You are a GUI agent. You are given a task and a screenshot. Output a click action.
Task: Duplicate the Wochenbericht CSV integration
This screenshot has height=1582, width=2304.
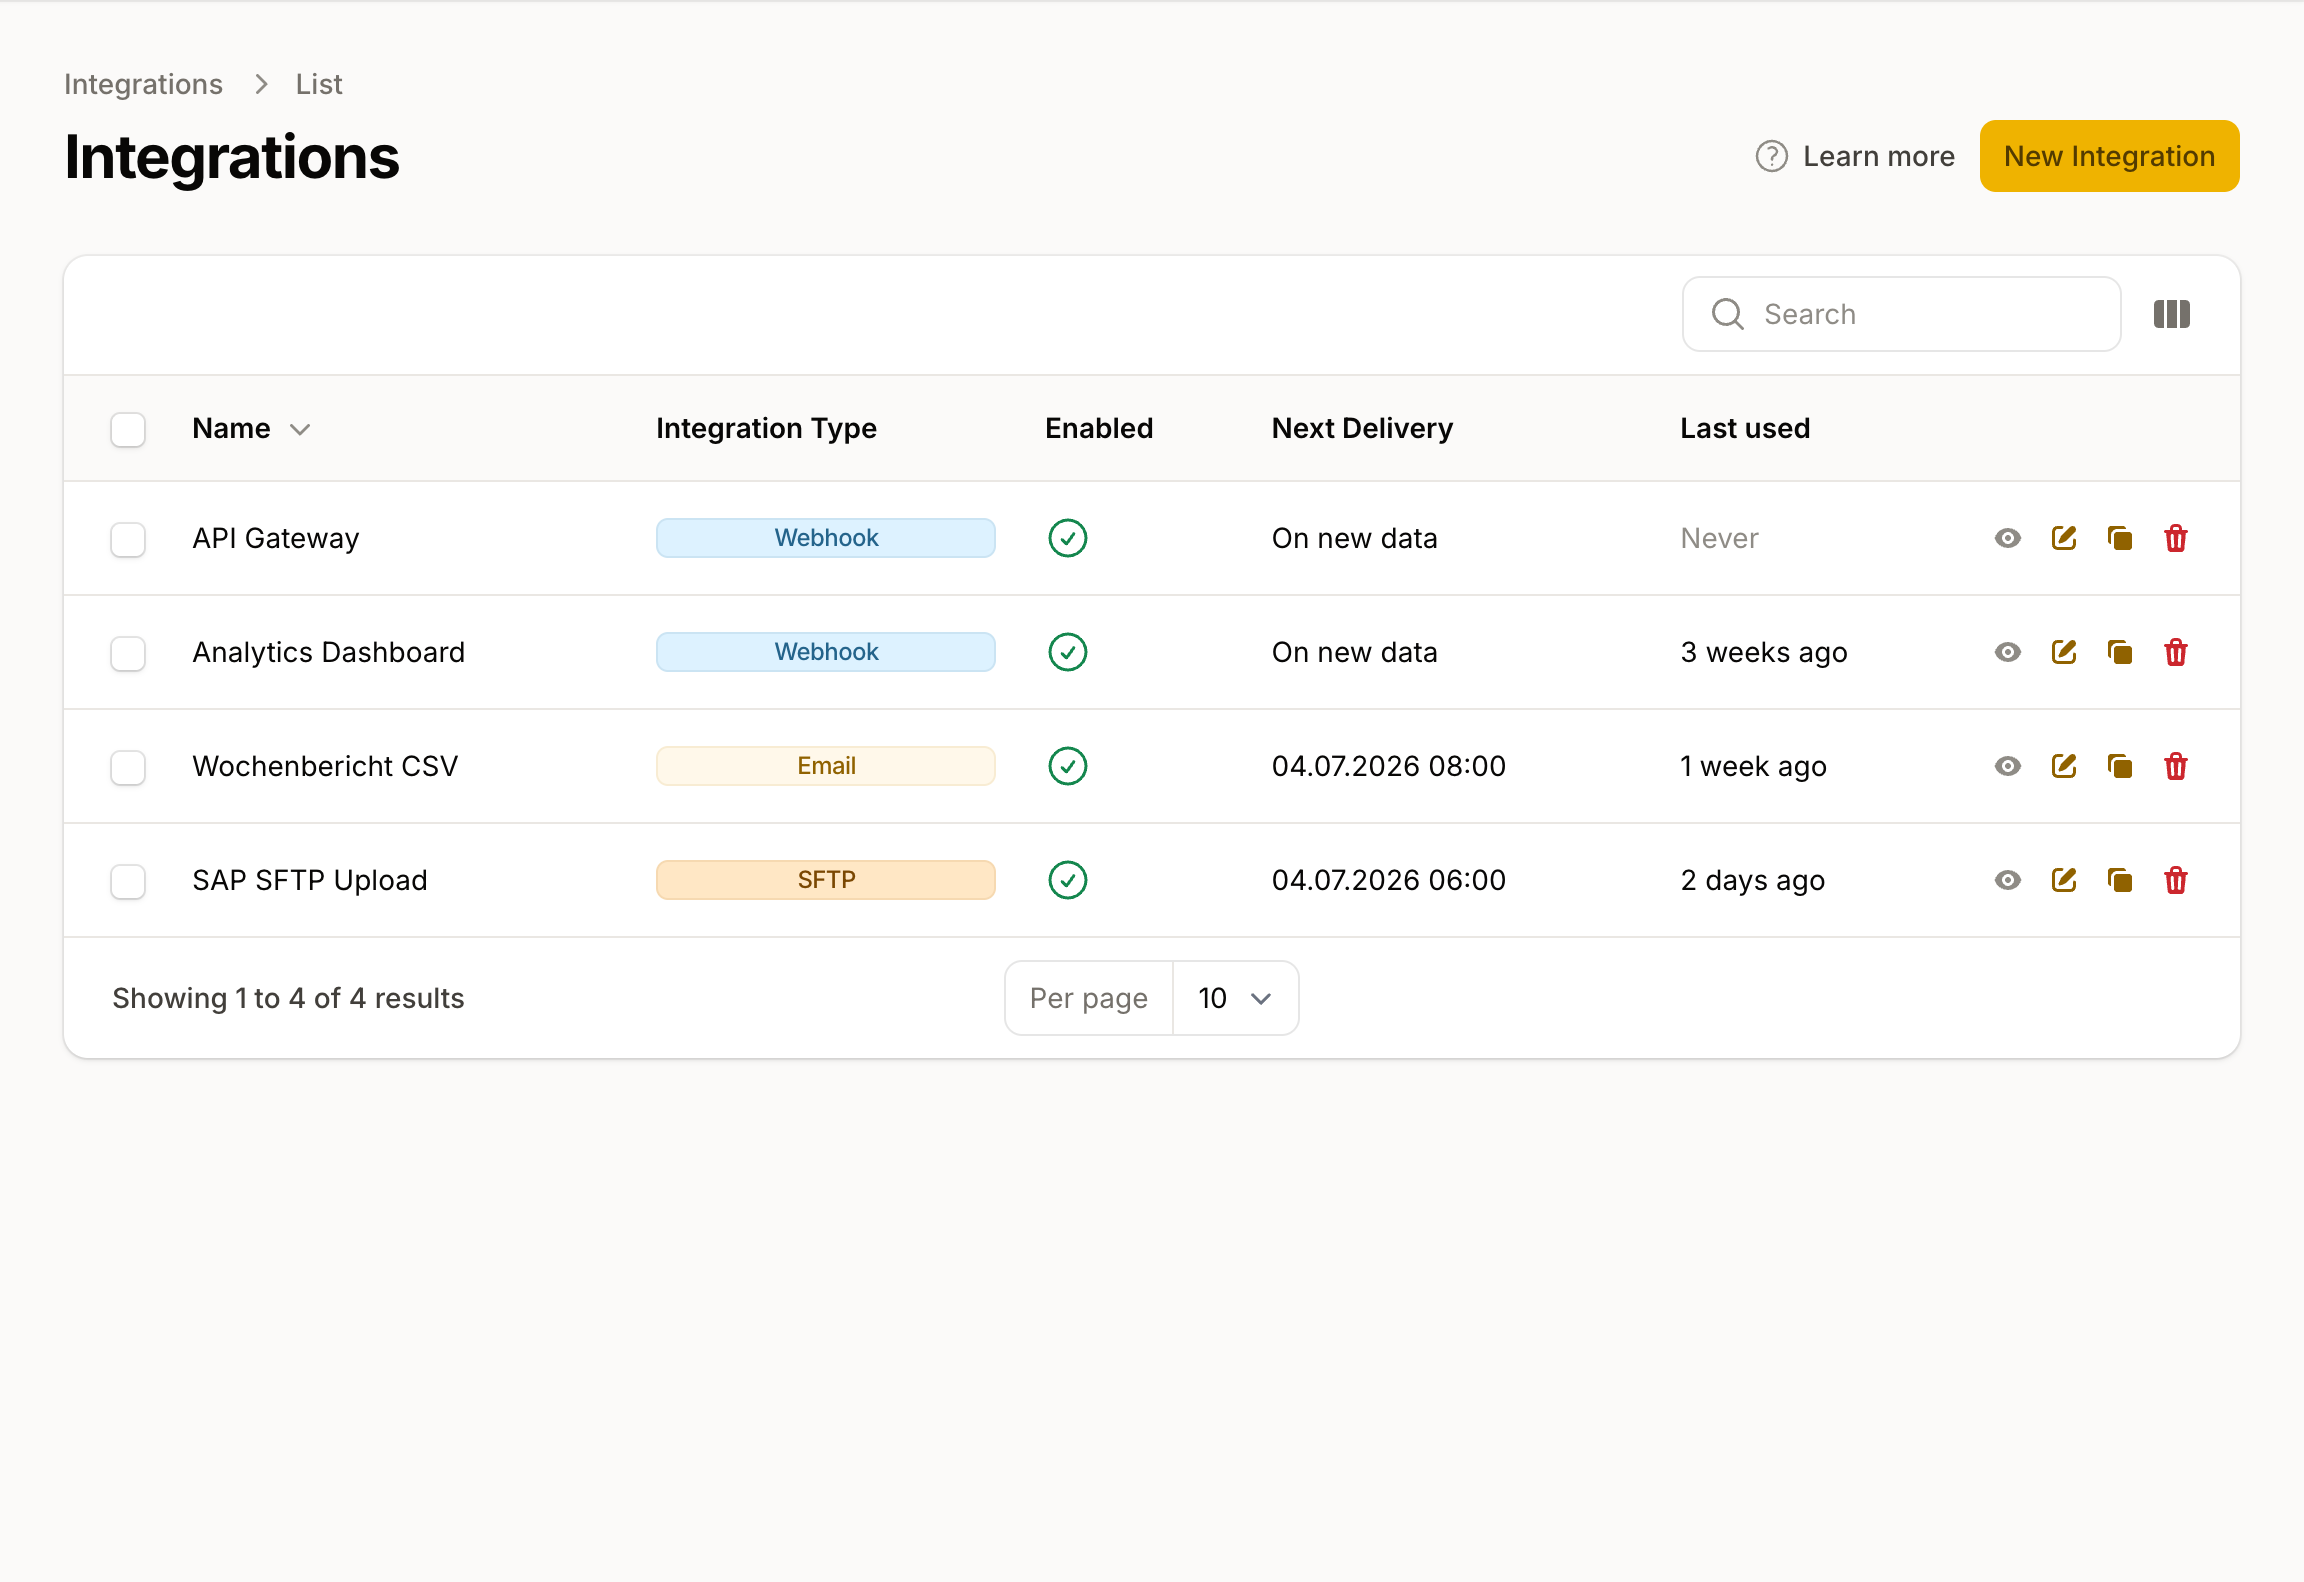2119,767
